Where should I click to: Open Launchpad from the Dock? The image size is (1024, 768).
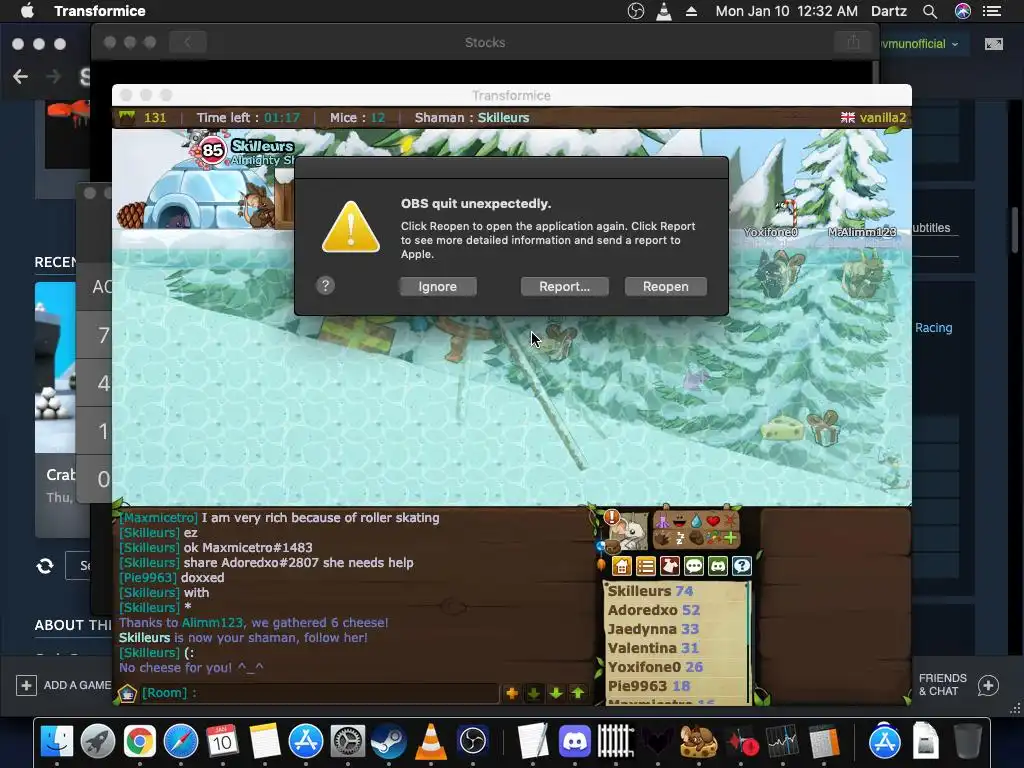(x=98, y=742)
